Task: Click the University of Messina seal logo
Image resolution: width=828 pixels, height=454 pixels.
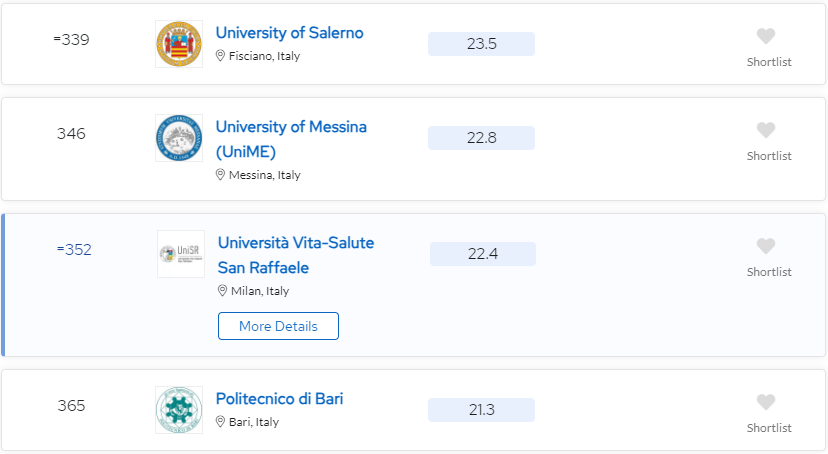Action: pos(179,138)
